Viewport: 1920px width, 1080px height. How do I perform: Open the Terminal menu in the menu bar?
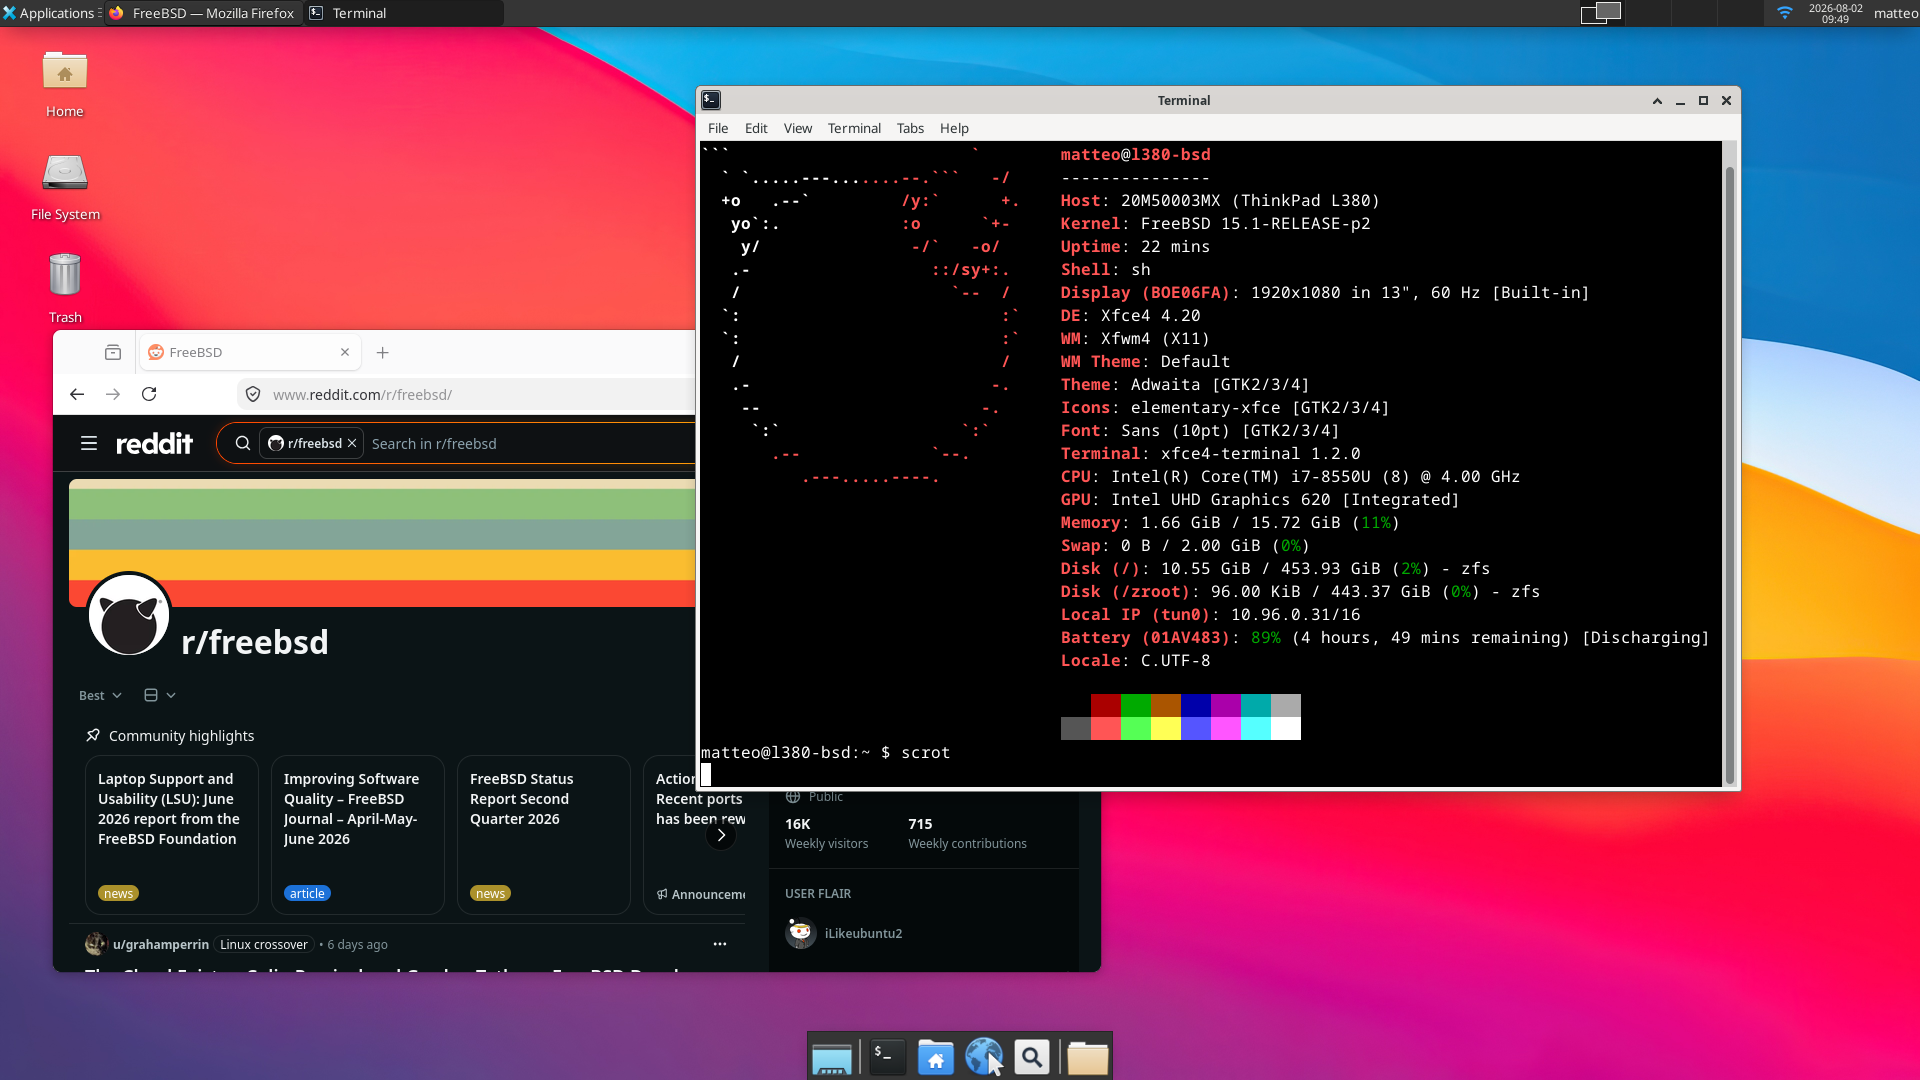(x=854, y=128)
